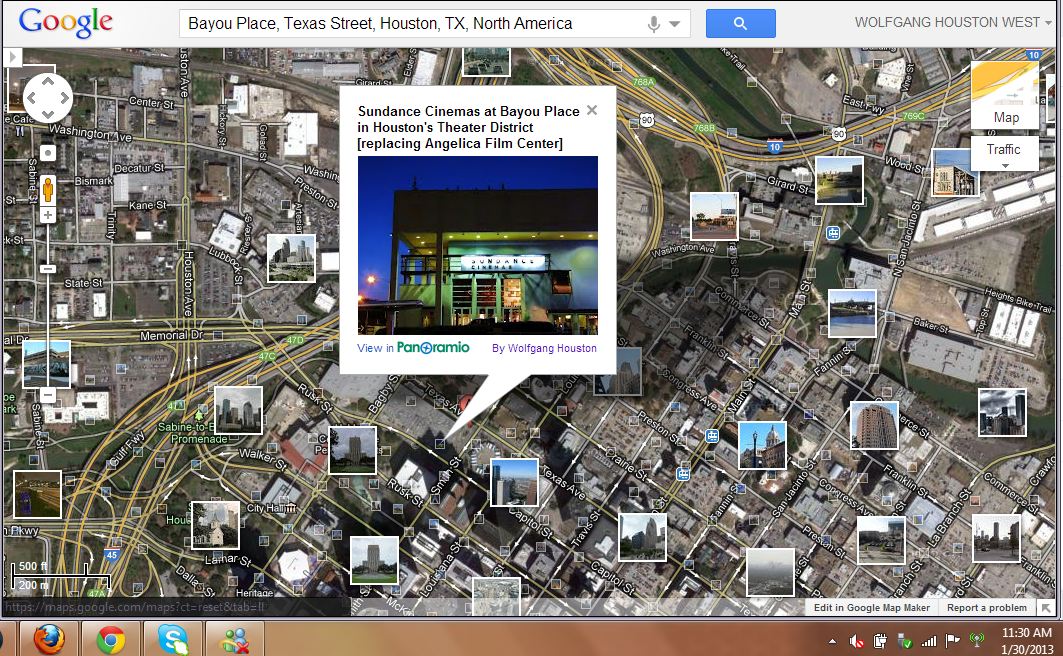
Task: Click the muted volume tray icon
Action: (x=857, y=640)
